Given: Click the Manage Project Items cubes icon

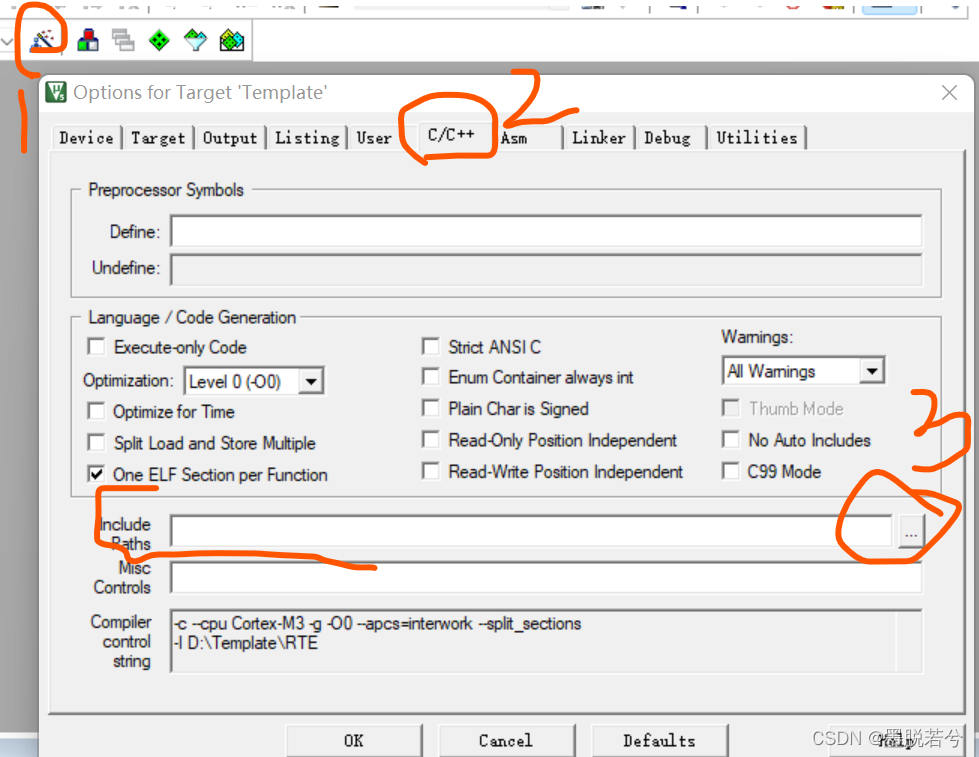Looking at the screenshot, I should pyautogui.click(x=88, y=41).
